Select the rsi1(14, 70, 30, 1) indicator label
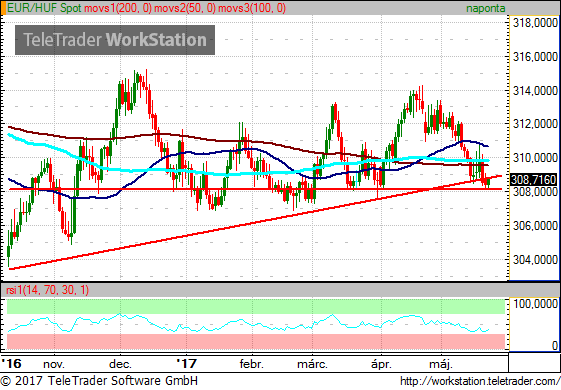 click(x=48, y=290)
